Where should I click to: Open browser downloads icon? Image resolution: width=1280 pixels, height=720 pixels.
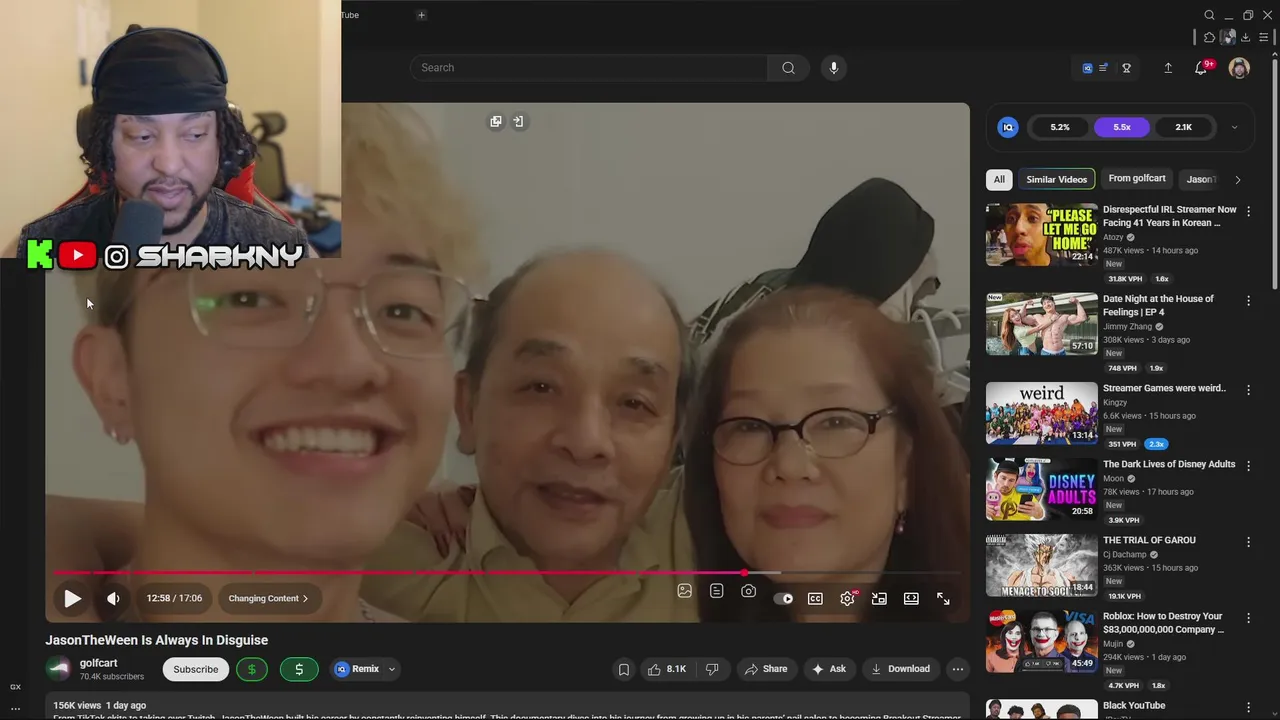tap(1245, 38)
